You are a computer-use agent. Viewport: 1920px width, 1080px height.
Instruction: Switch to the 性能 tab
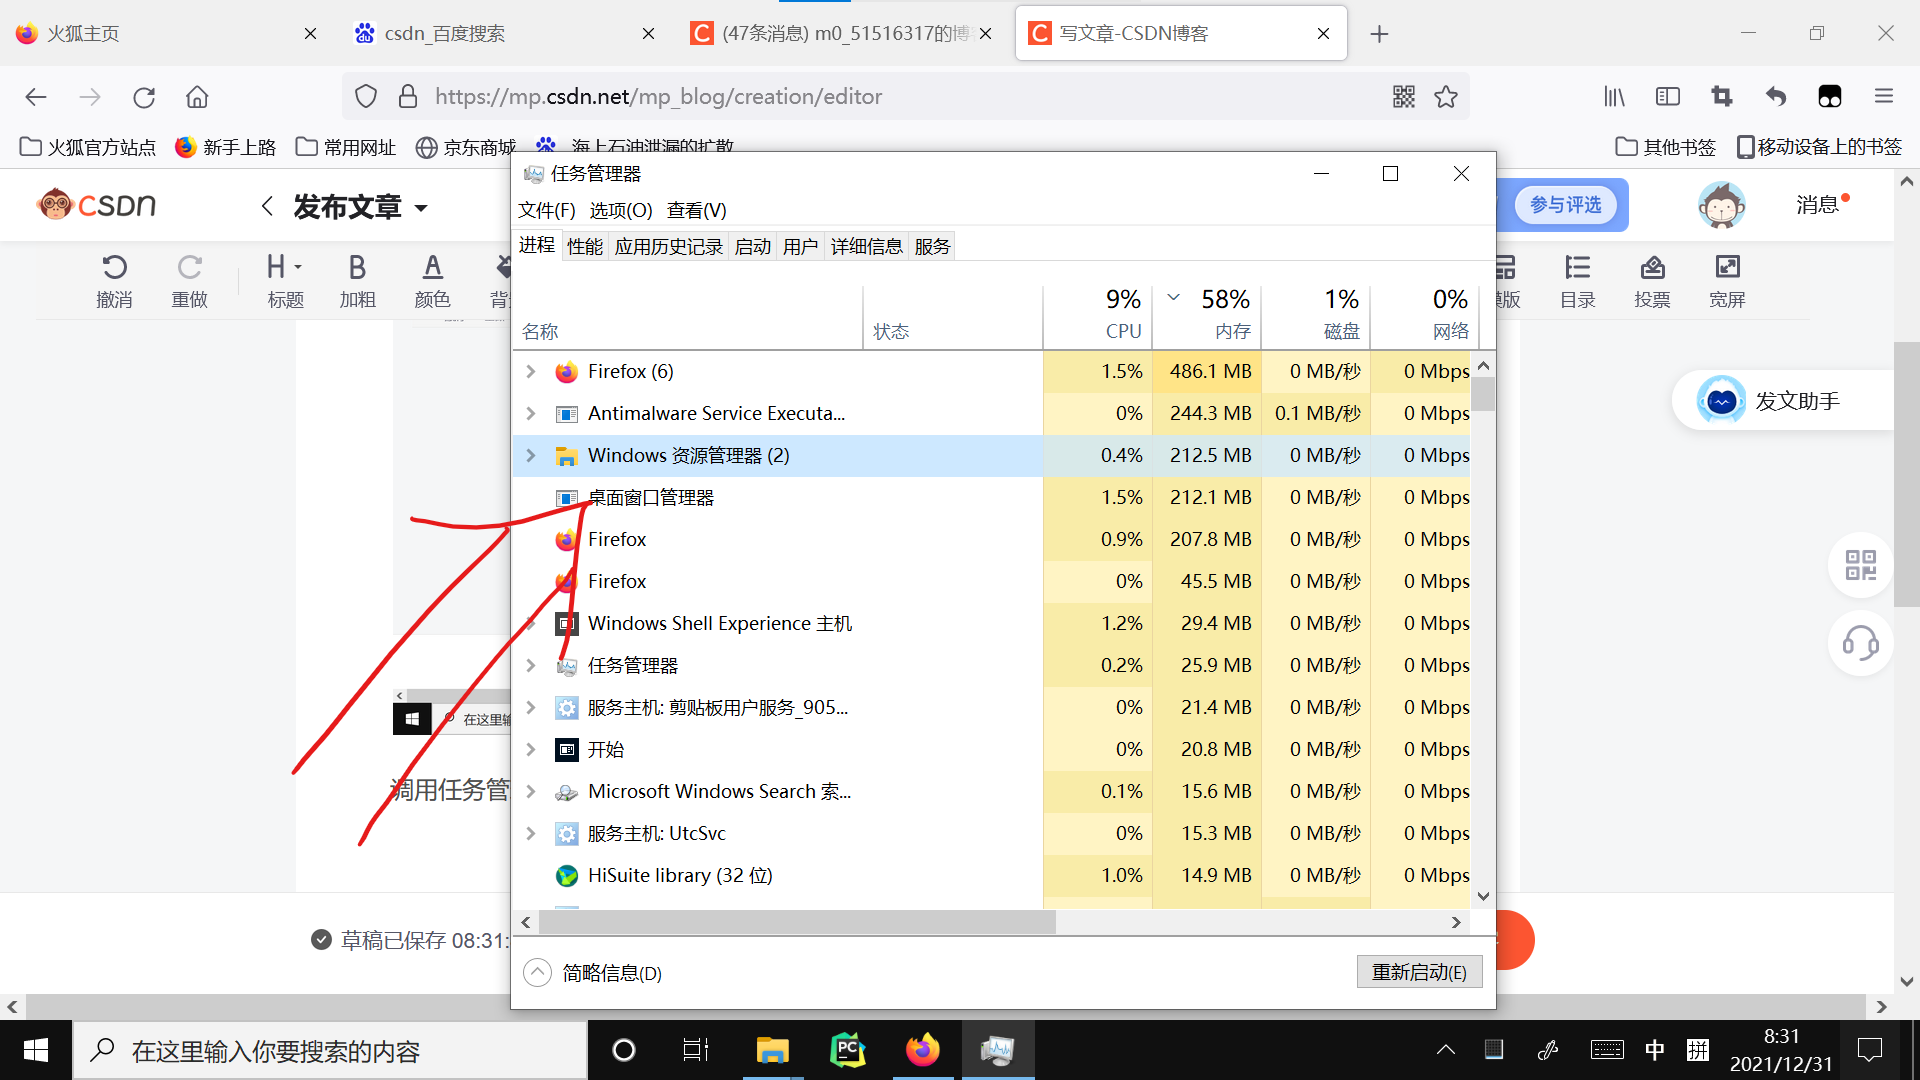pos(584,245)
